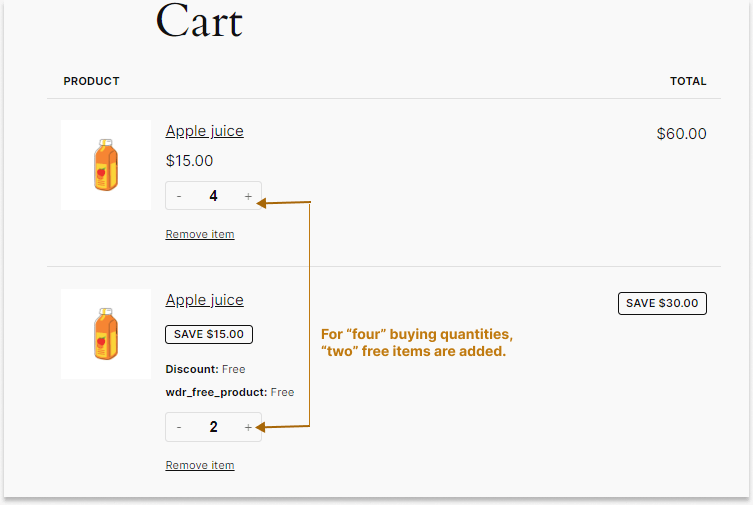Open the first Apple juice product link
This screenshot has height=505, width=753.
205,131
